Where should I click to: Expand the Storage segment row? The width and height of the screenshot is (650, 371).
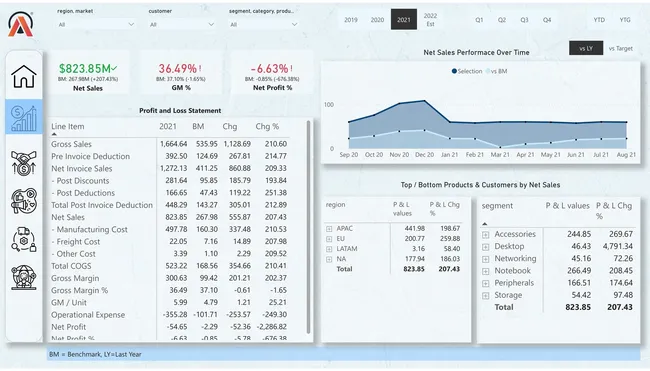click(485, 296)
